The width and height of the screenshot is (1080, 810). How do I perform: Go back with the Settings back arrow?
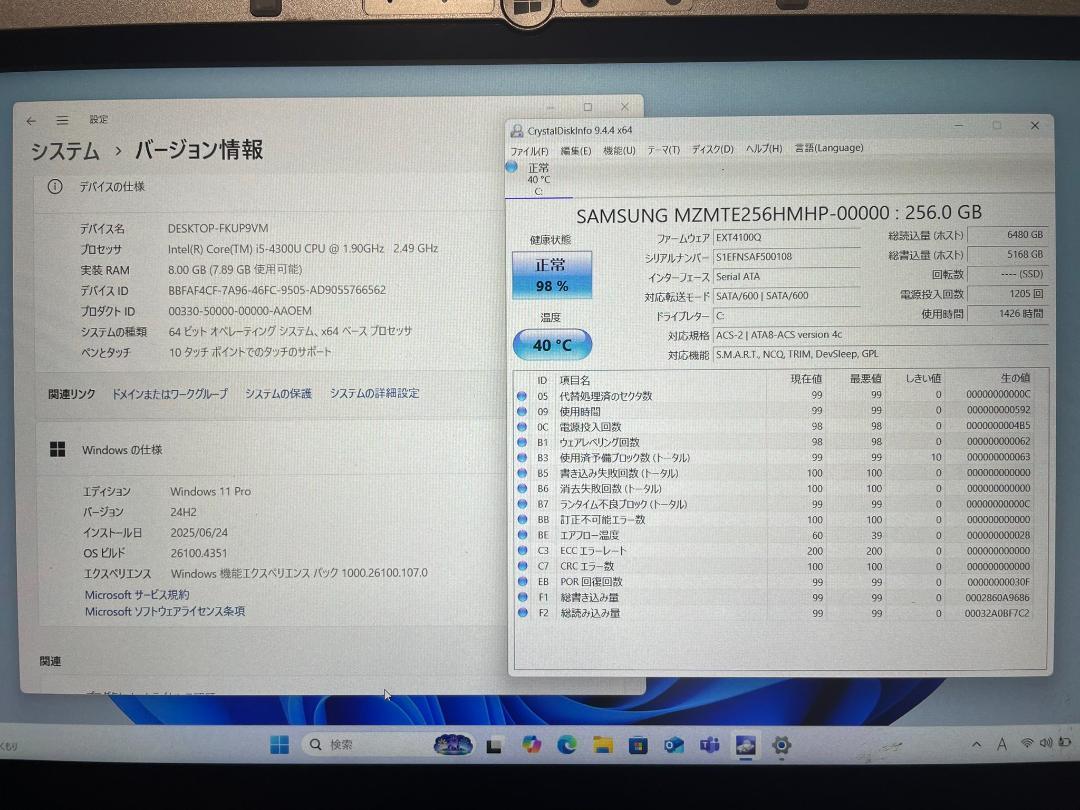click(x=31, y=121)
